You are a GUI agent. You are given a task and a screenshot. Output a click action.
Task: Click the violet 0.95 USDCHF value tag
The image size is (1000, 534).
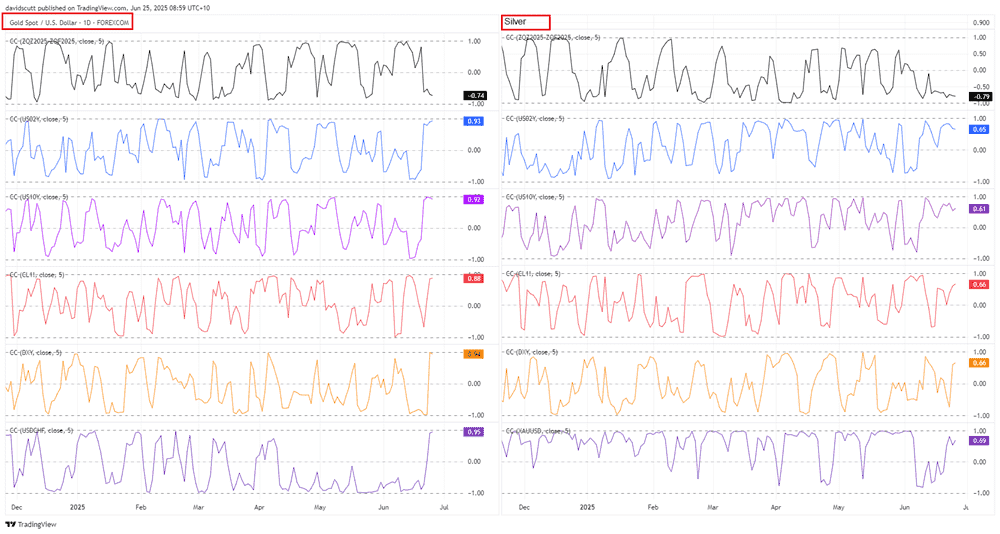pos(473,432)
